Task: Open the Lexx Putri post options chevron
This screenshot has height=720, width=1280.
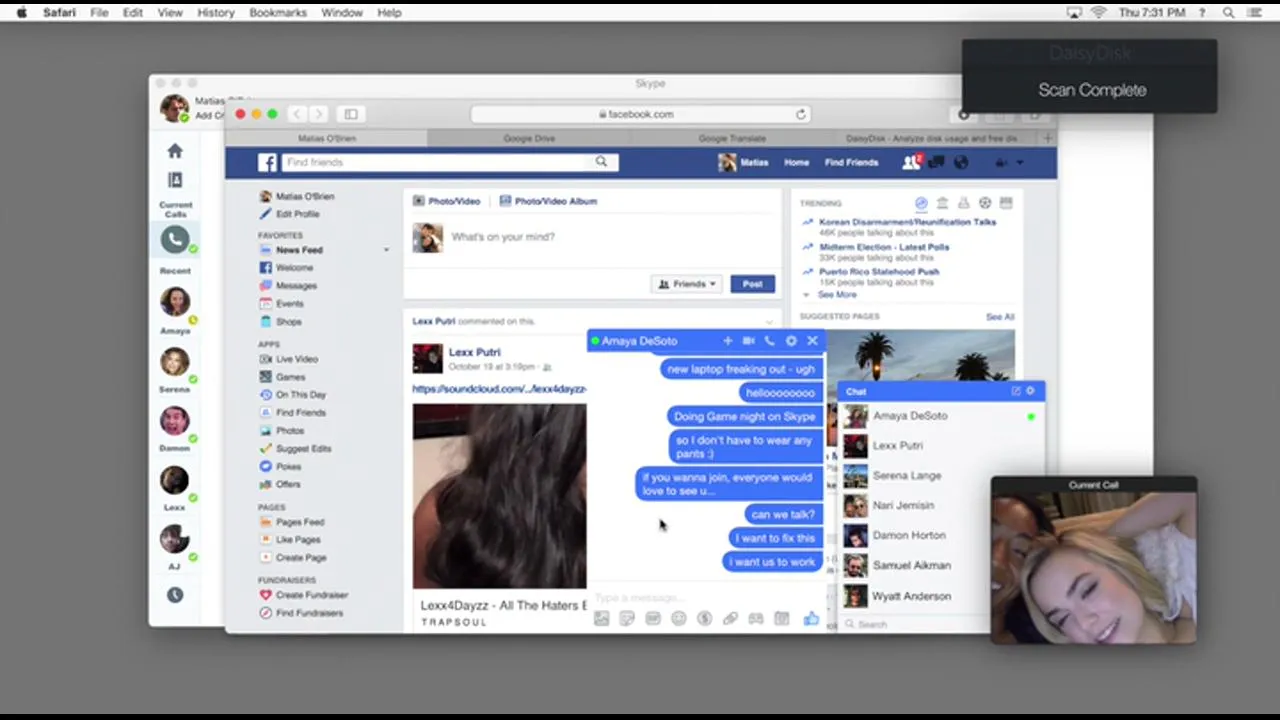Action: (769, 322)
